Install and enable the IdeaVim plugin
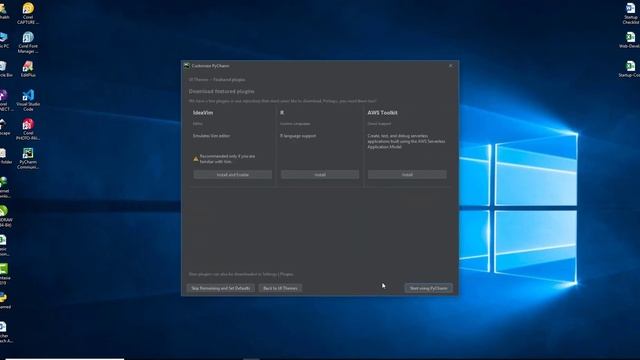Viewport: 640px width, 360px height. pos(233,175)
